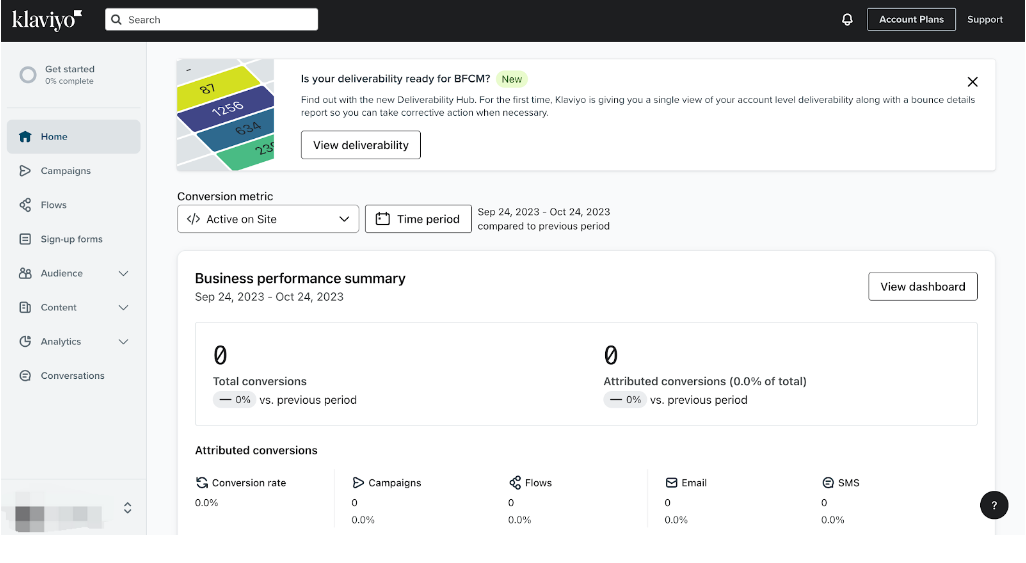Viewport: 1026px width, 563px height.
Task: Click the New badge in banner
Action: (512, 79)
